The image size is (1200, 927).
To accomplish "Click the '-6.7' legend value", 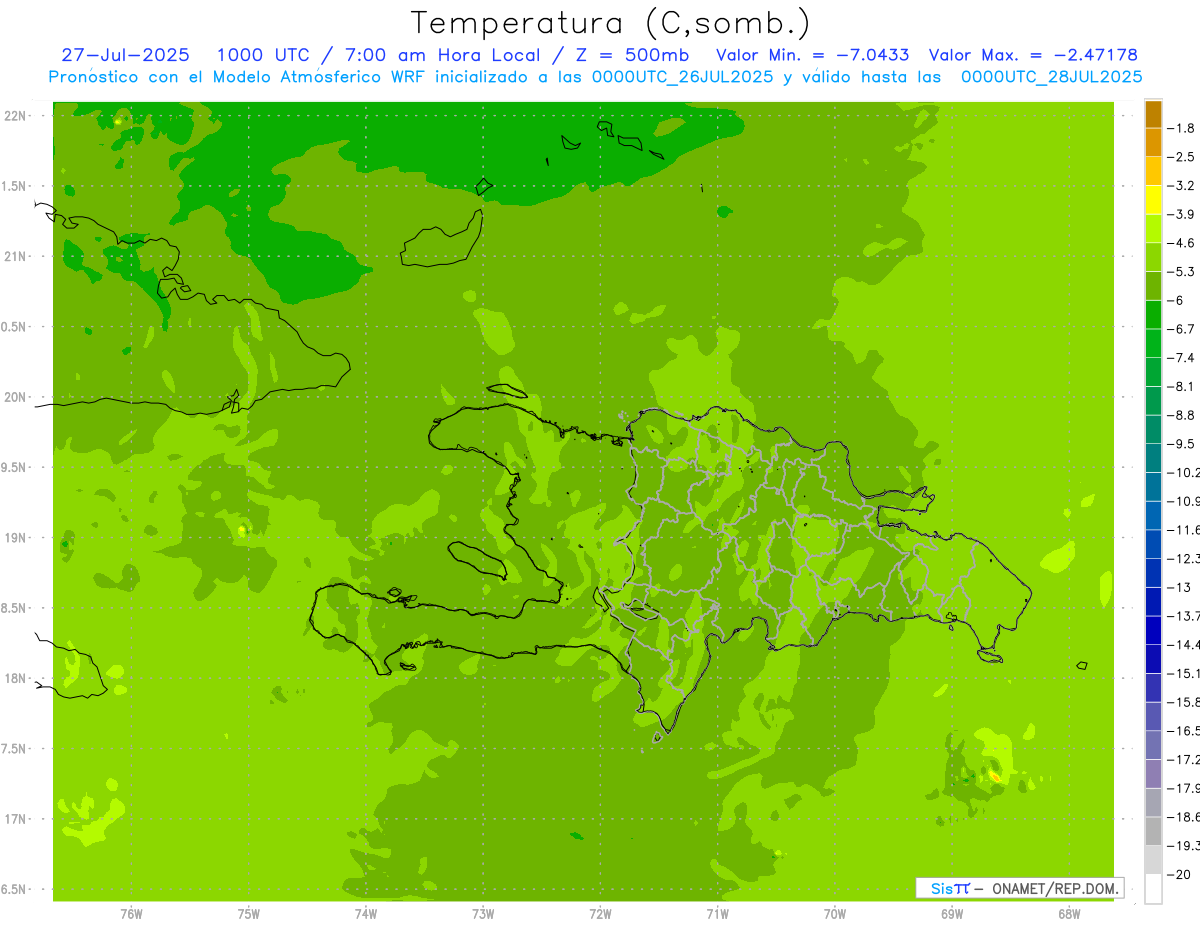I will [1182, 329].
